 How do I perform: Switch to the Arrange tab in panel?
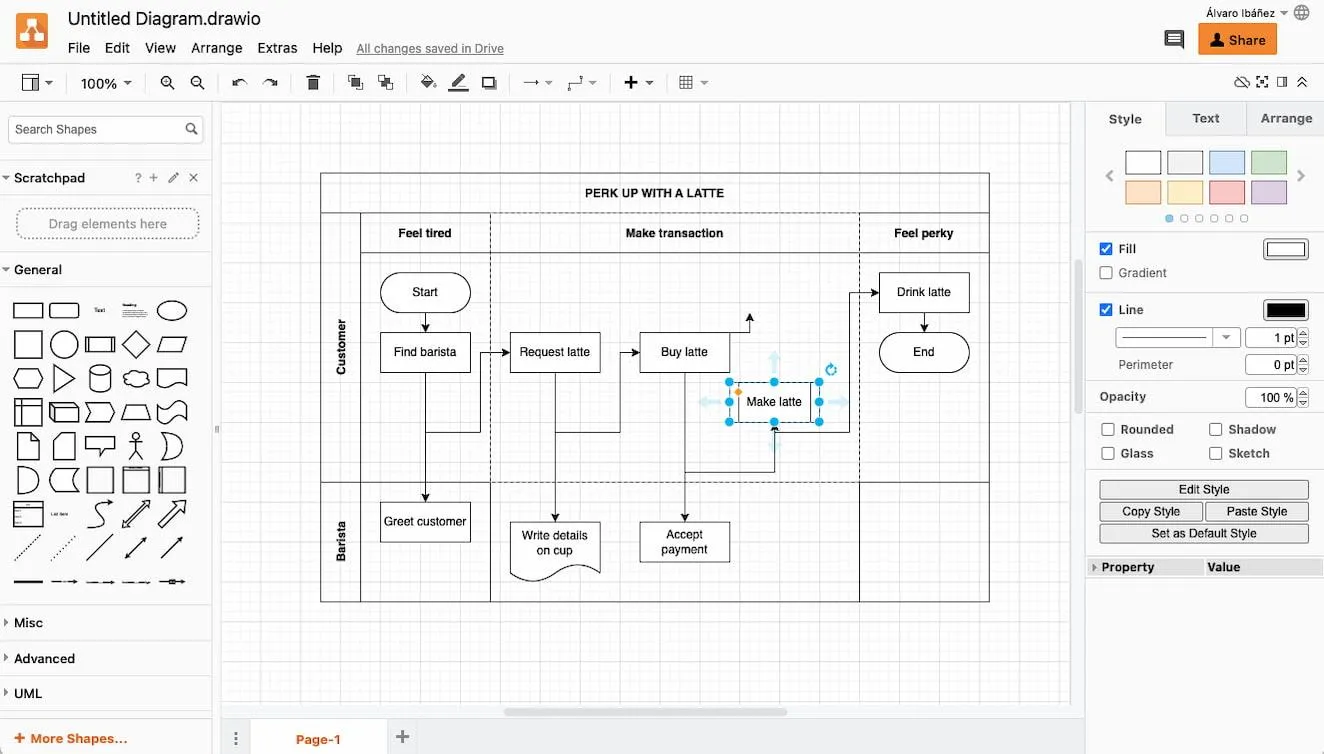(1286, 118)
